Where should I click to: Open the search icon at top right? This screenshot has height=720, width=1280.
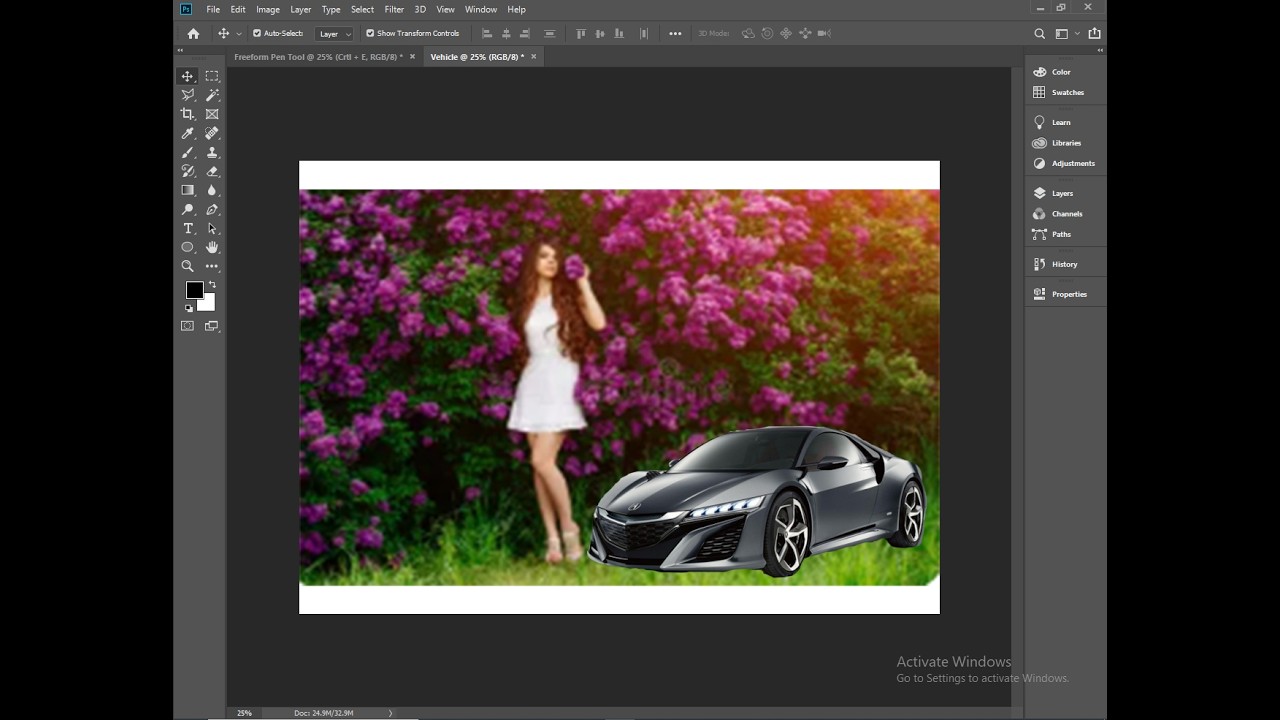[1039, 33]
